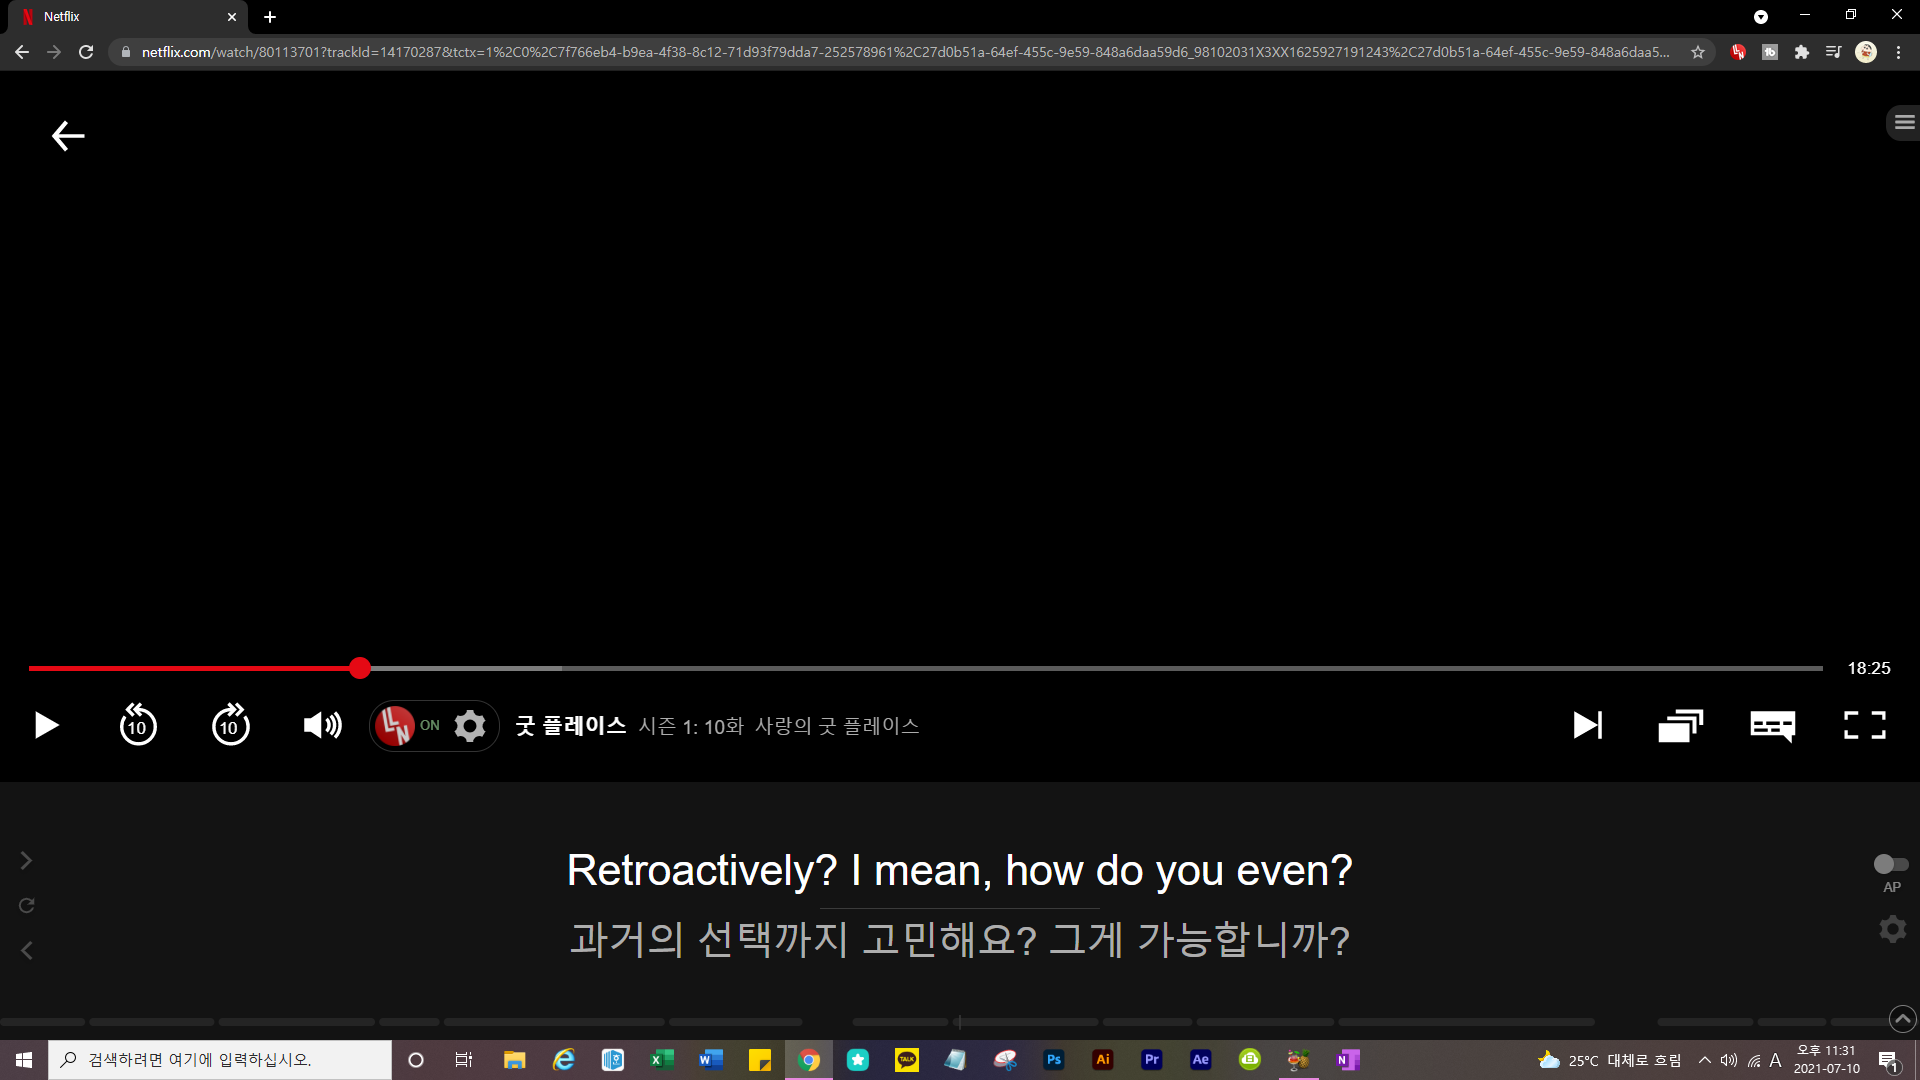The width and height of the screenshot is (1920, 1080).
Task: Seek along the video progress bar
Action: tap(925, 668)
